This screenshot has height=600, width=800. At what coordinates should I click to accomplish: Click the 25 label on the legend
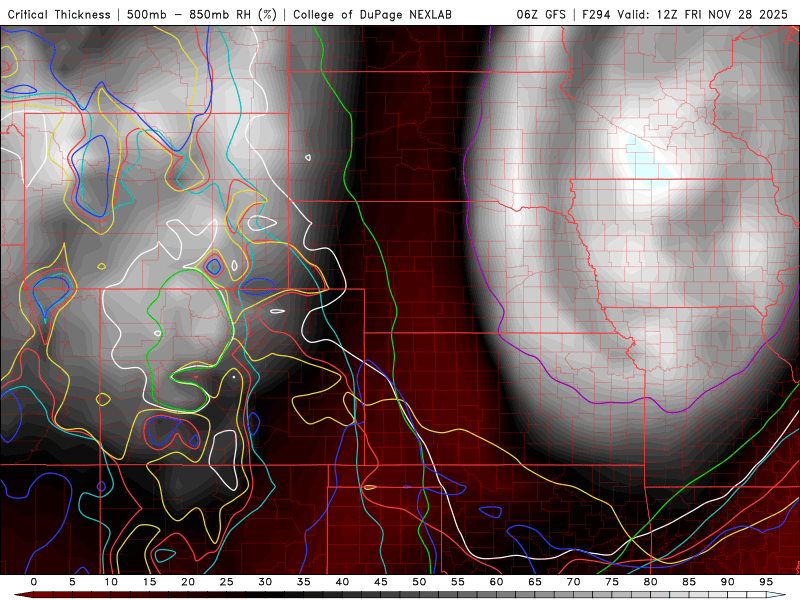pos(226,582)
